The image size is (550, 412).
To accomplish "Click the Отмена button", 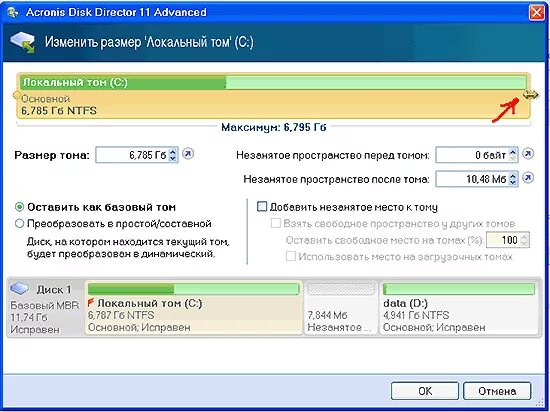I will tap(497, 391).
